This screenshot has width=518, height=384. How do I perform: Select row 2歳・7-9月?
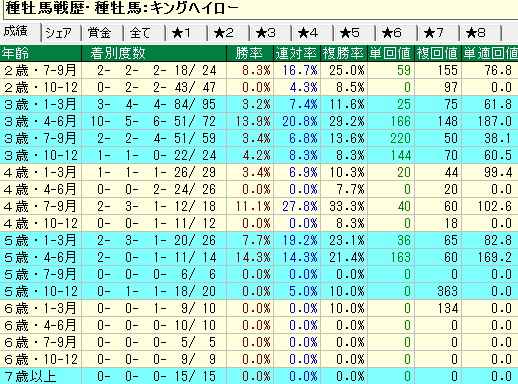259,70
